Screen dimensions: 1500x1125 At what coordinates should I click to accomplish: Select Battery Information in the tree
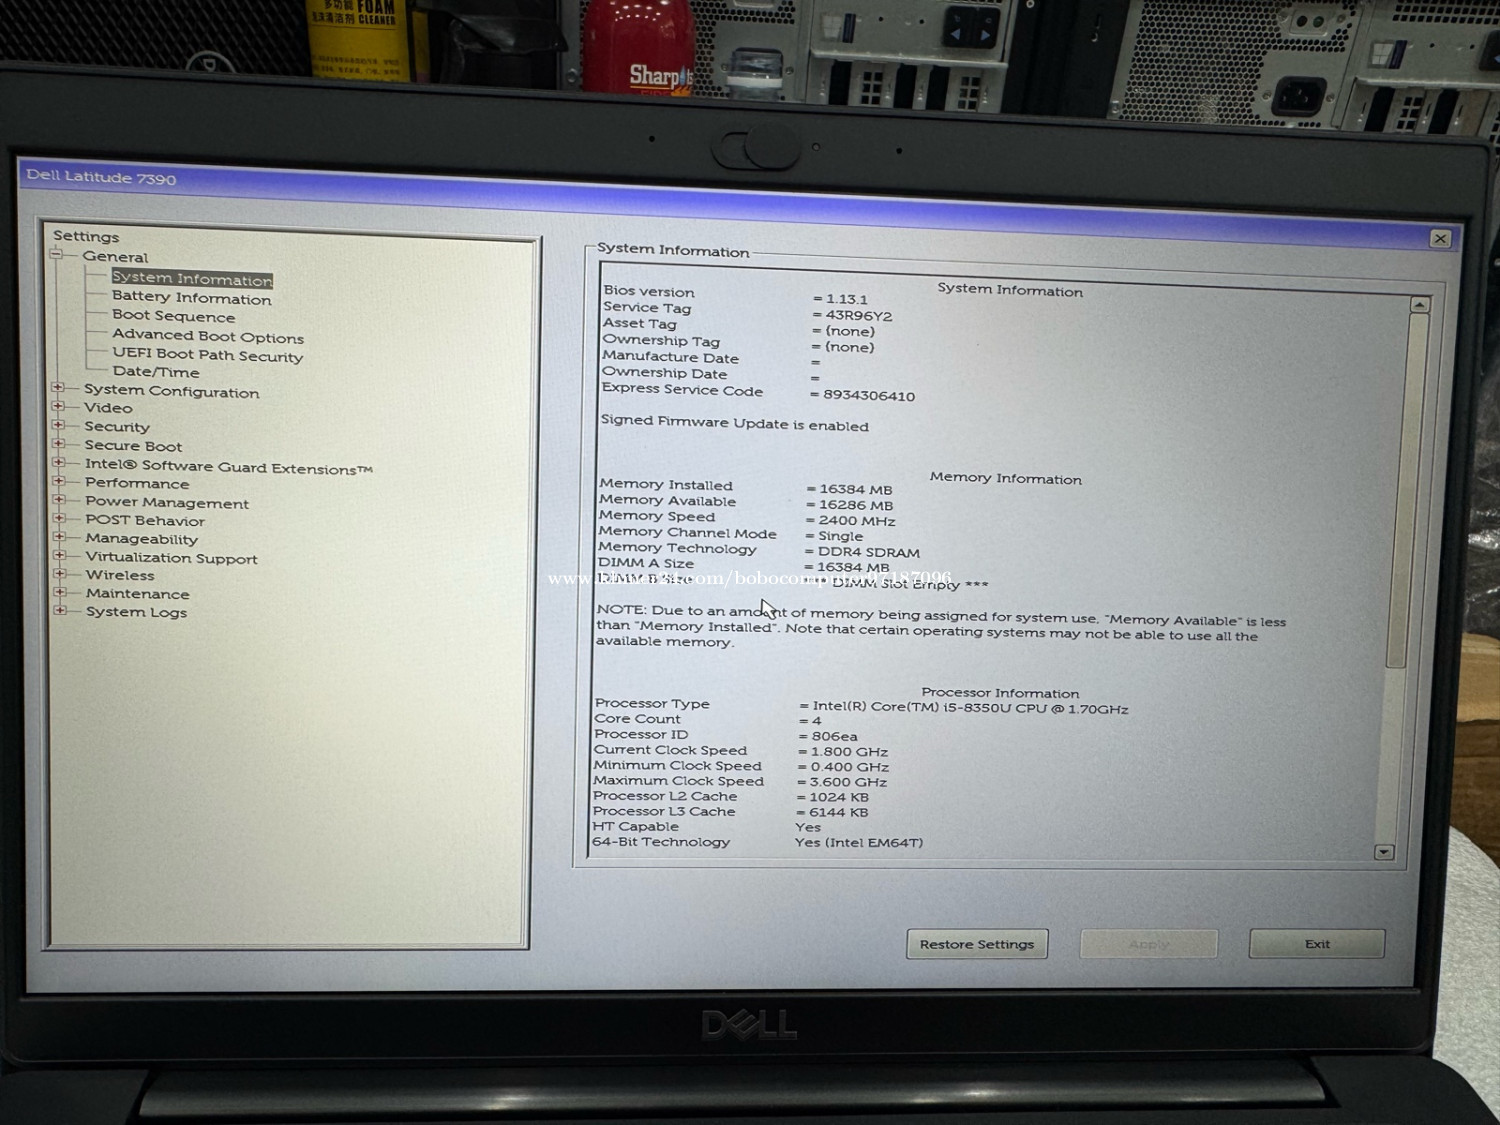point(191,298)
